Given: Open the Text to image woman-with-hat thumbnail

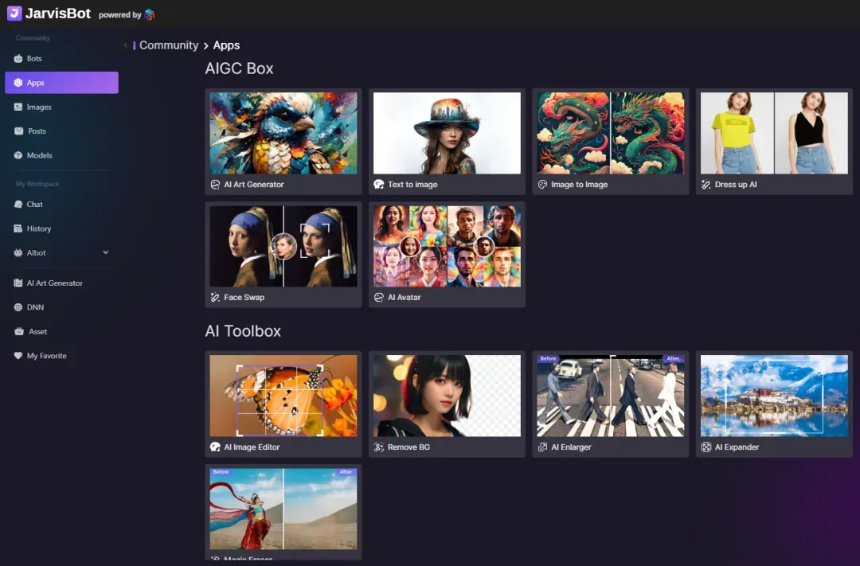Looking at the screenshot, I should pos(447,133).
